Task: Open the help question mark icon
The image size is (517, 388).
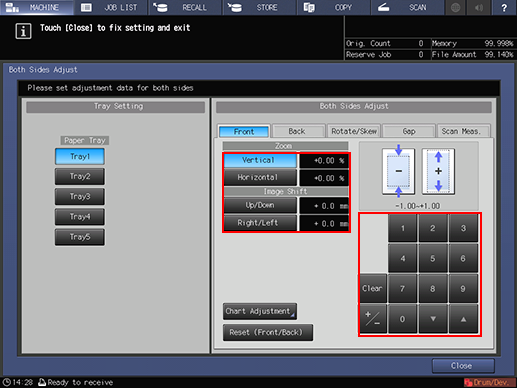Action: pyautogui.click(x=504, y=7)
